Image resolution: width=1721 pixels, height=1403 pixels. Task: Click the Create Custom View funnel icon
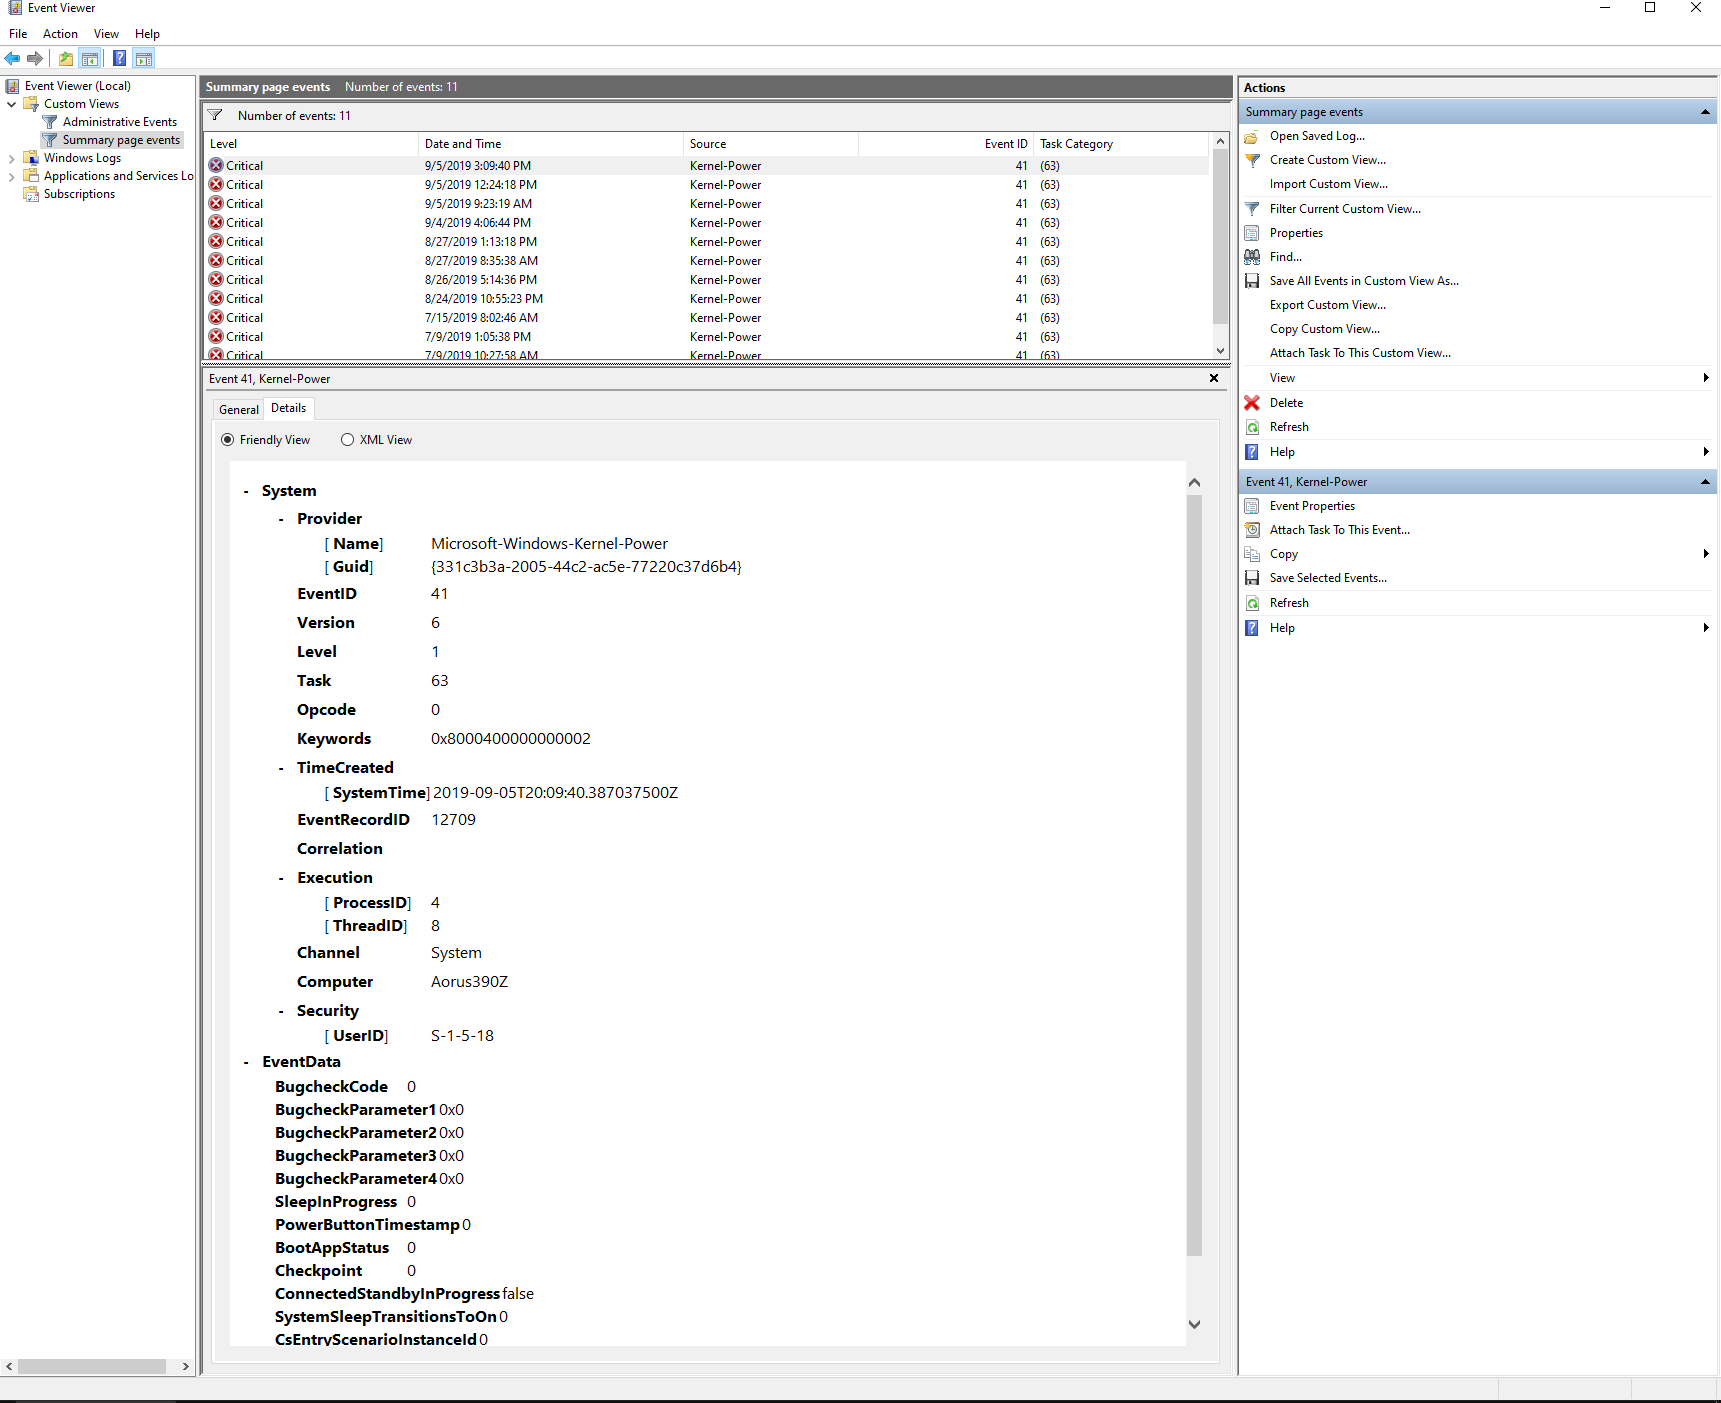point(1252,160)
